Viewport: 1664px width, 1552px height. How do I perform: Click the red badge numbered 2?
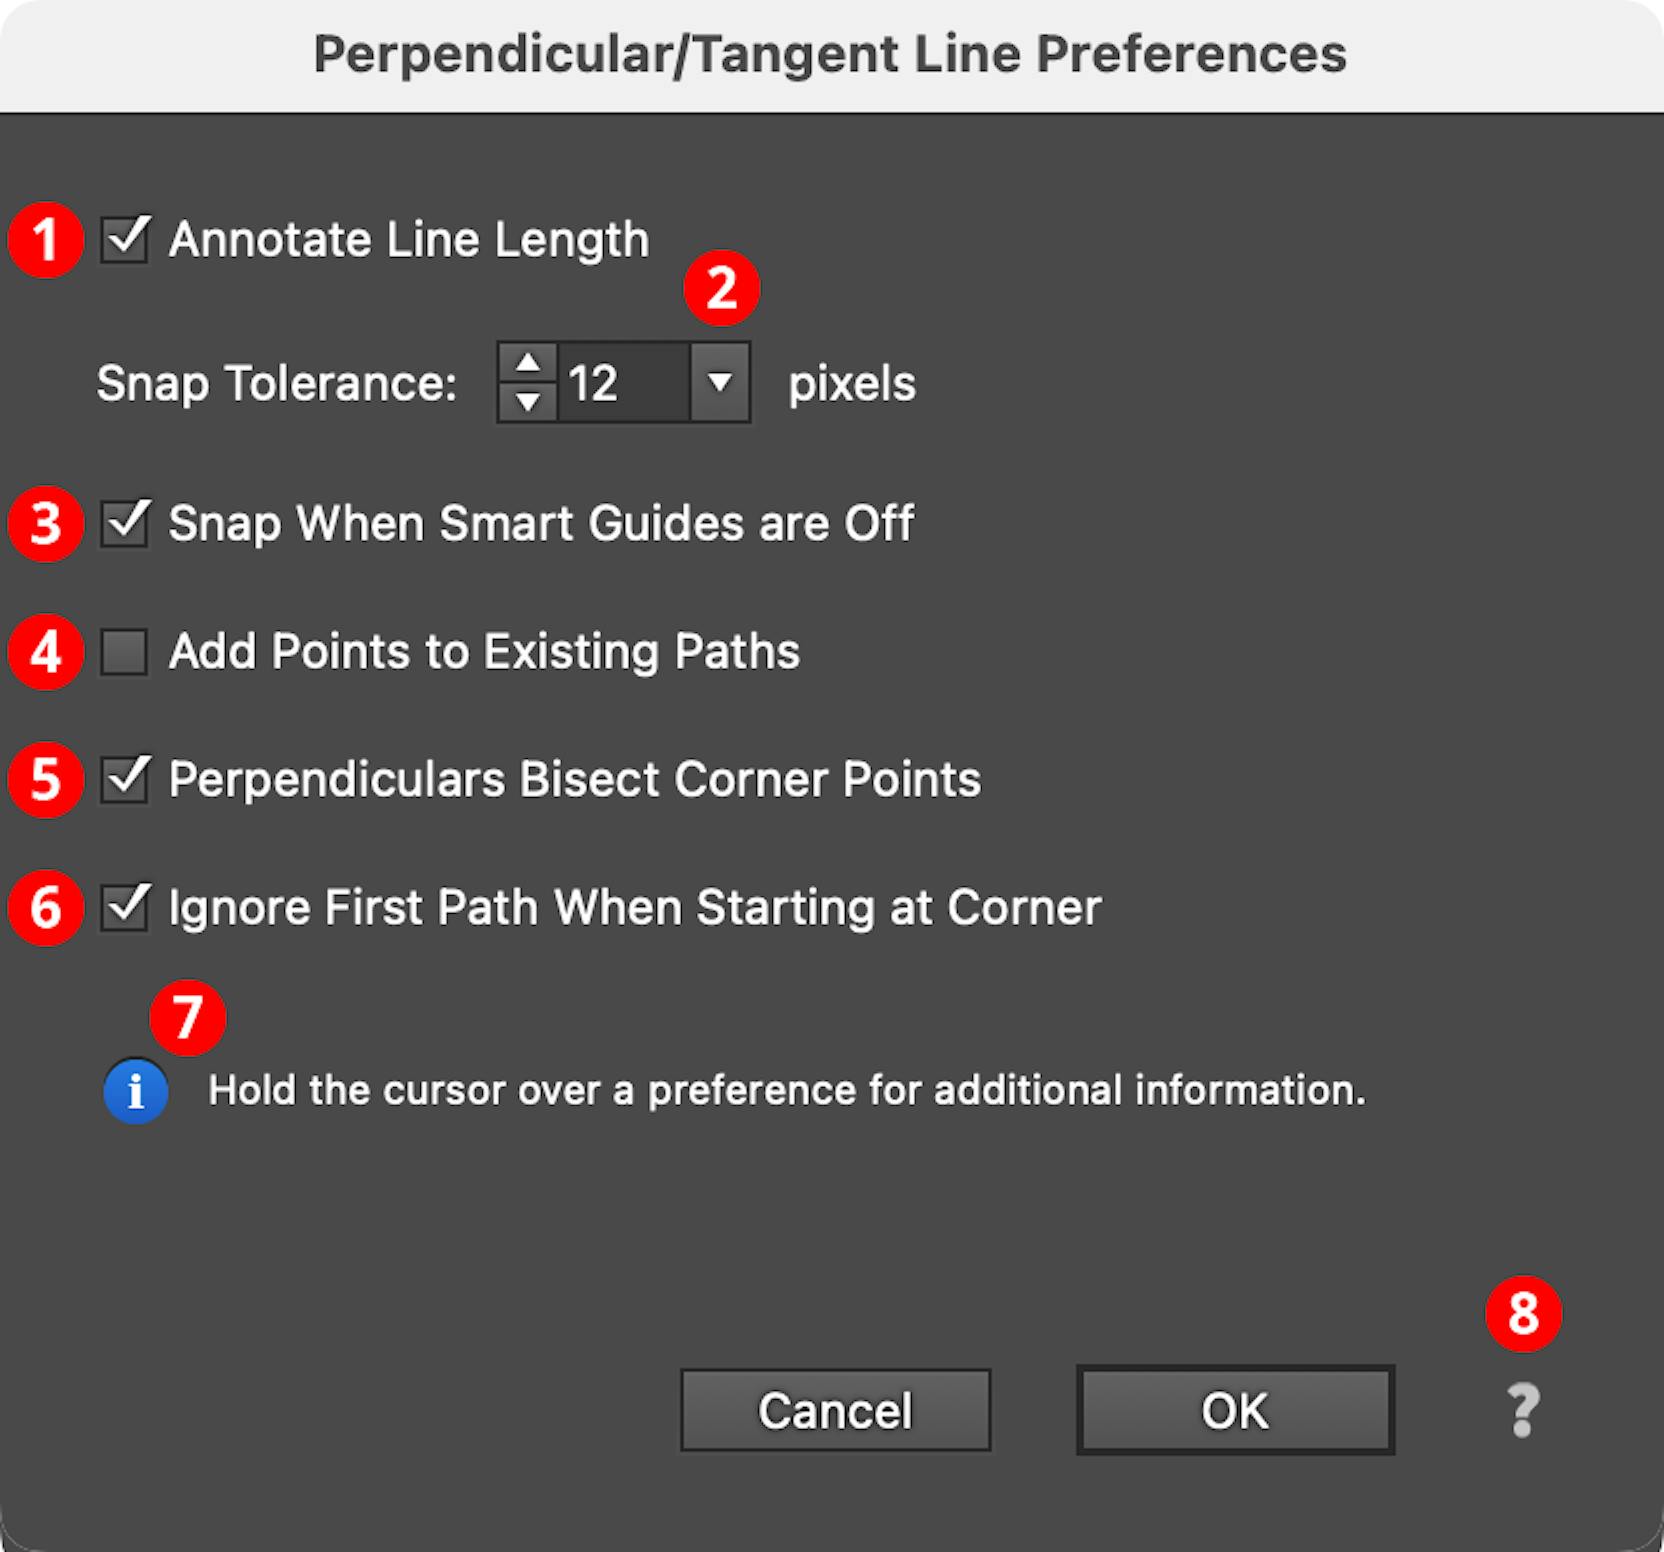(x=722, y=288)
